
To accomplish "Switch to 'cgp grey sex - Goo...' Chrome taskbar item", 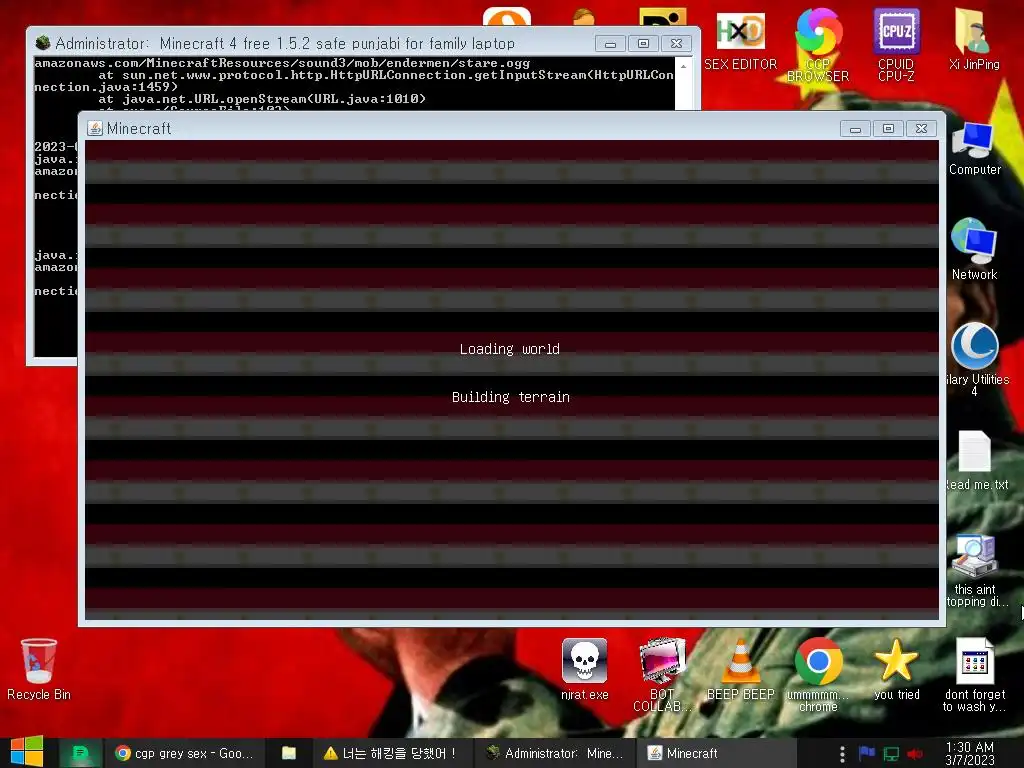I will (x=184, y=753).
